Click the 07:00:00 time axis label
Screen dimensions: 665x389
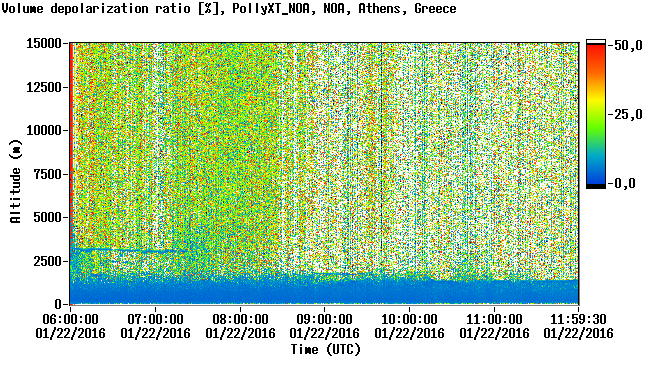pos(155,319)
